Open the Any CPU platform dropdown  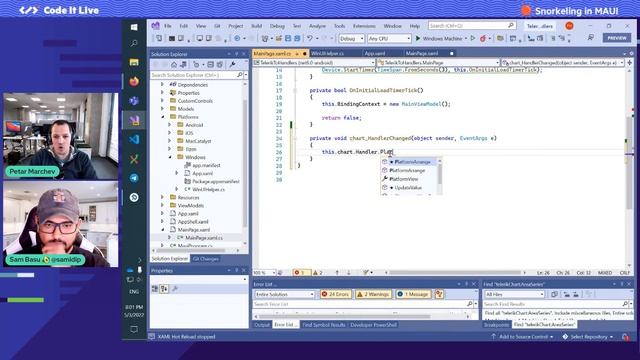pyautogui.click(x=389, y=38)
